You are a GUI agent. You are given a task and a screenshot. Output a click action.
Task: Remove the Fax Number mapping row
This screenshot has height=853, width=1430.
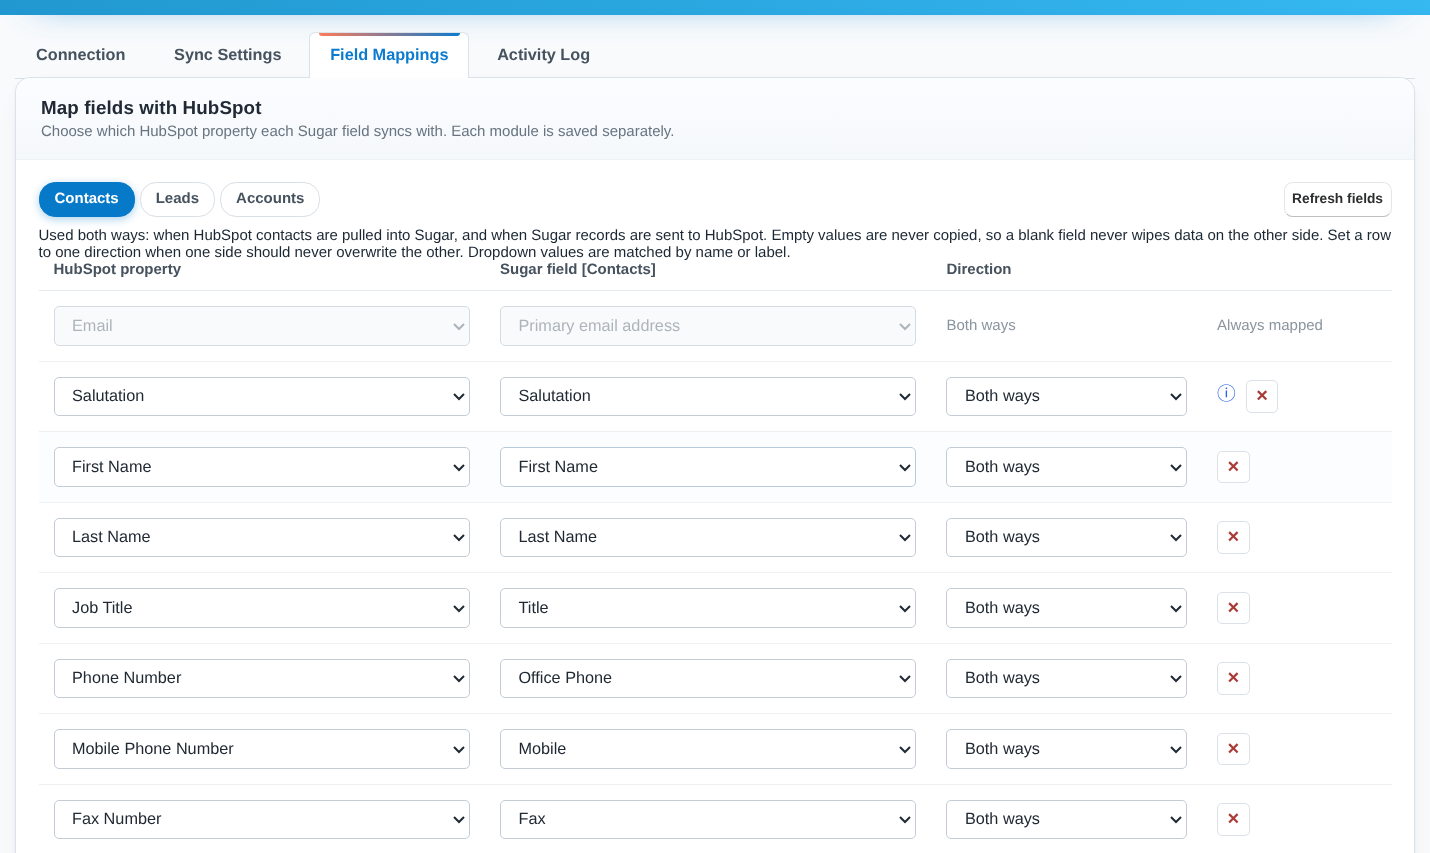(x=1233, y=819)
